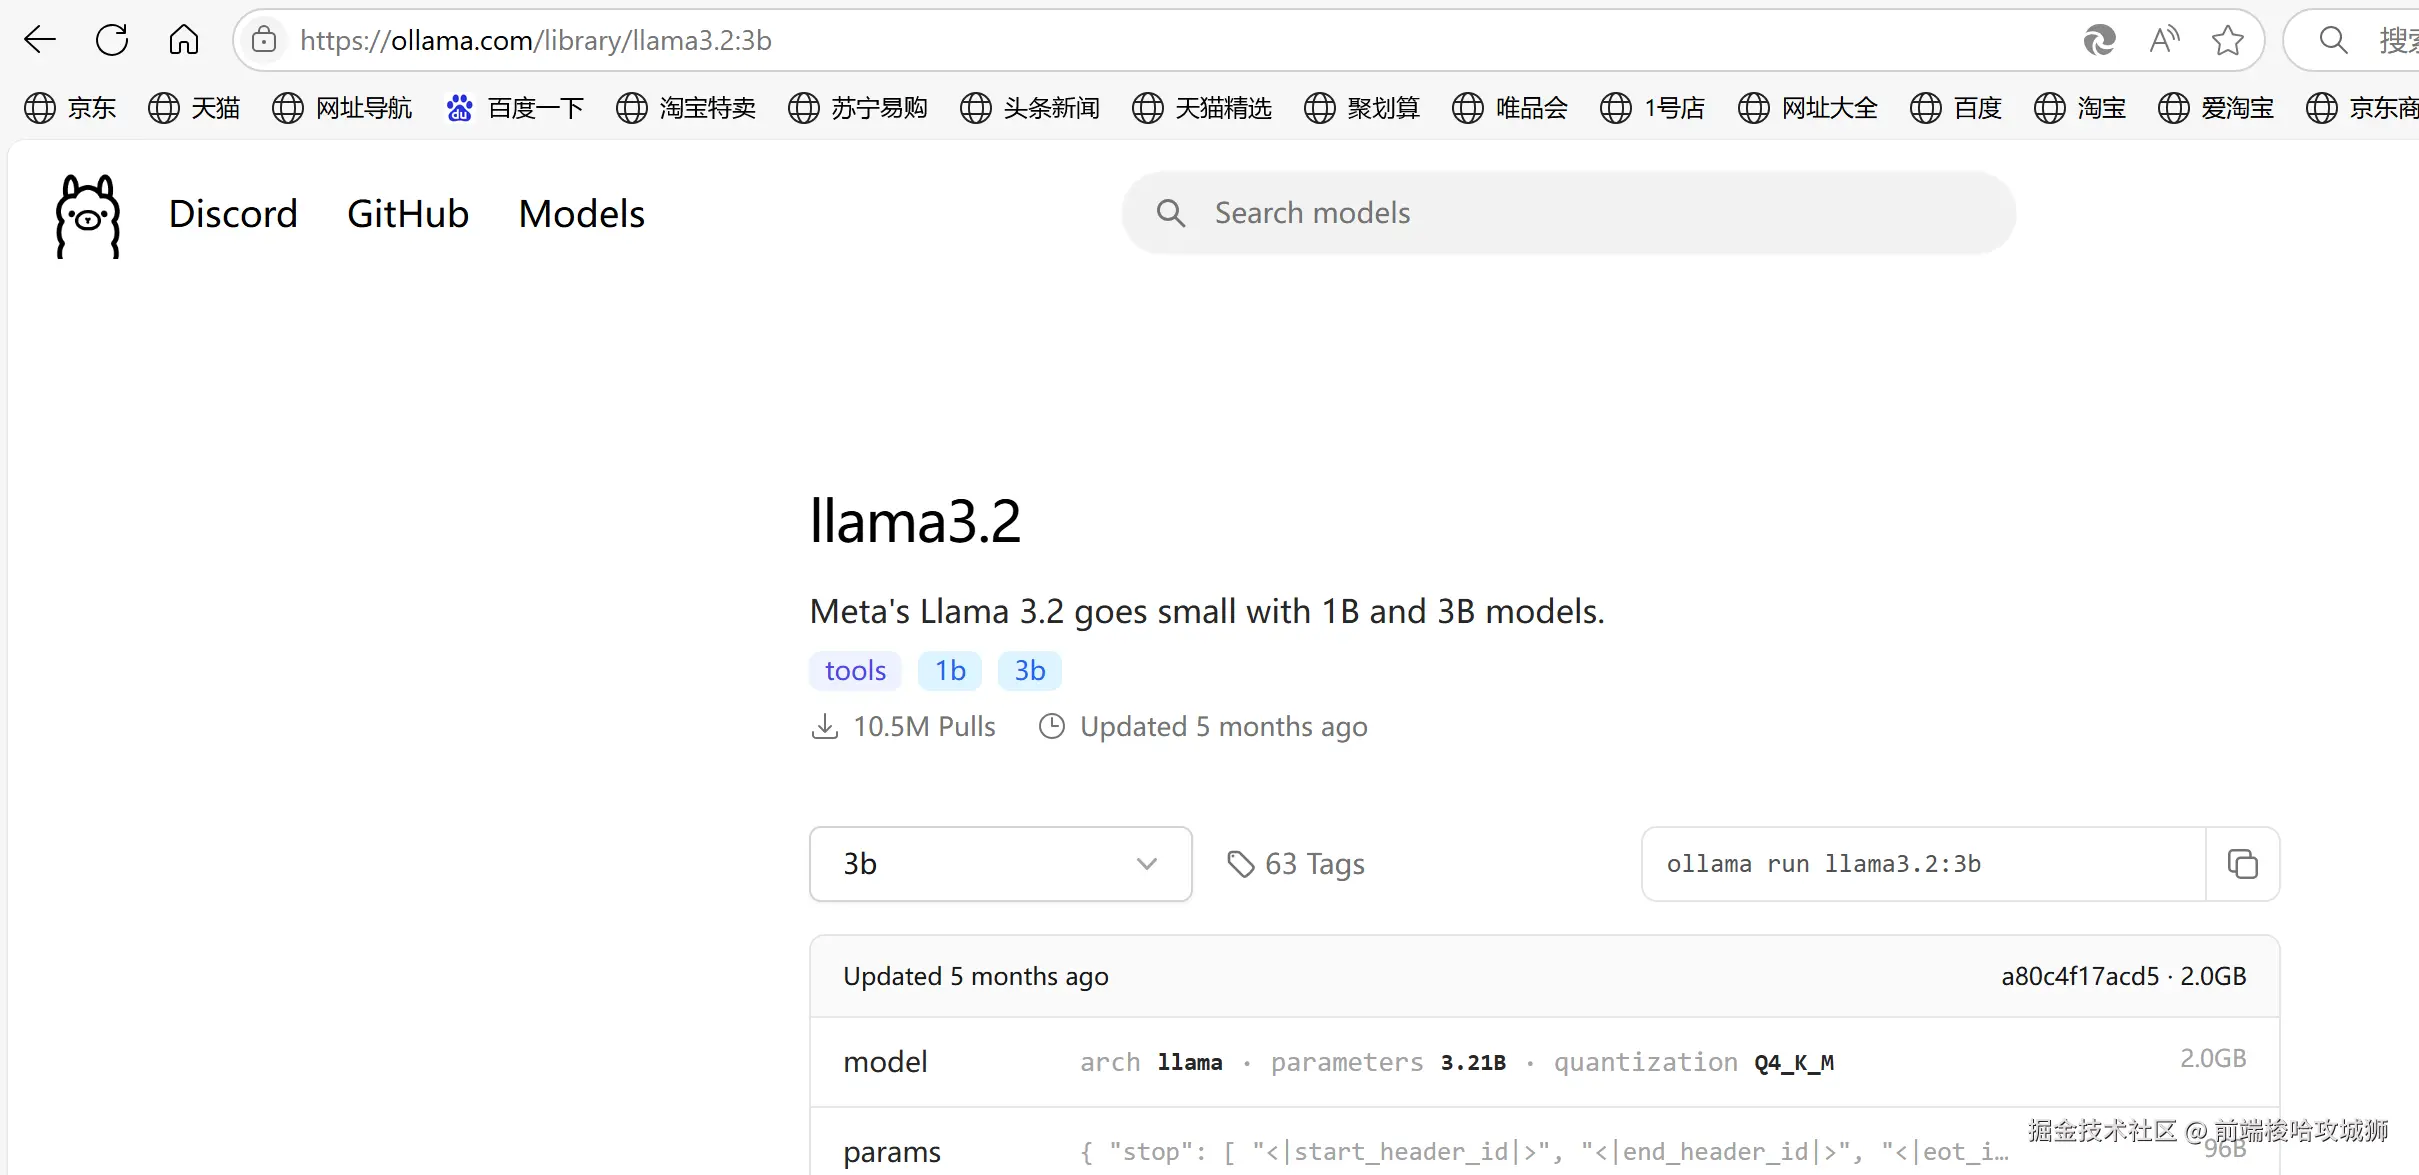The height and width of the screenshot is (1175, 2419).
Task: Click the Ollama llama logo
Action: click(88, 216)
